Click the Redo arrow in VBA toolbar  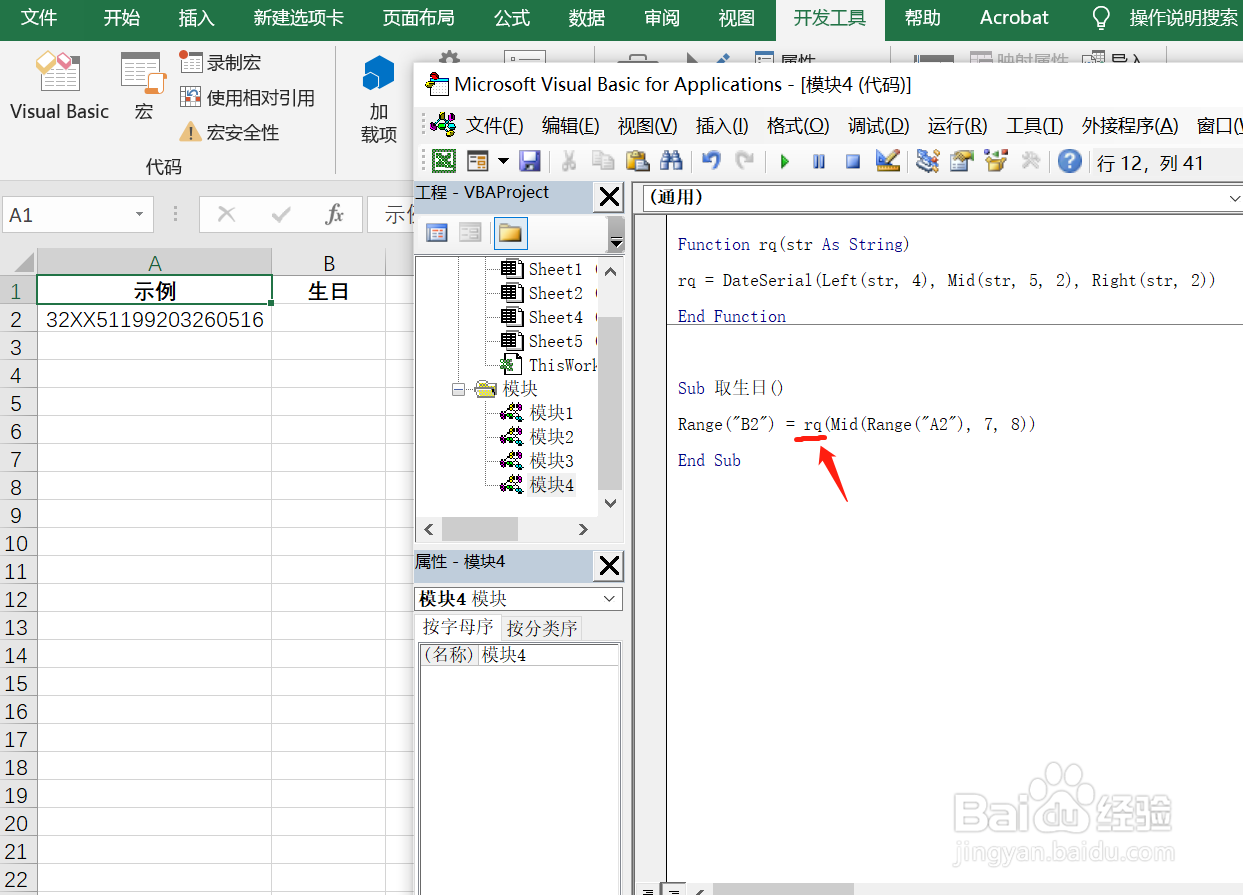point(745,161)
